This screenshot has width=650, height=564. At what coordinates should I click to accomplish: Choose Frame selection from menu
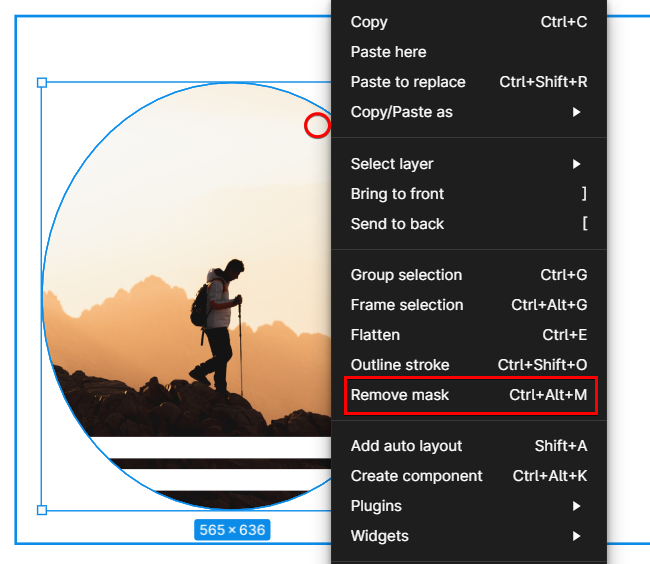(x=407, y=305)
